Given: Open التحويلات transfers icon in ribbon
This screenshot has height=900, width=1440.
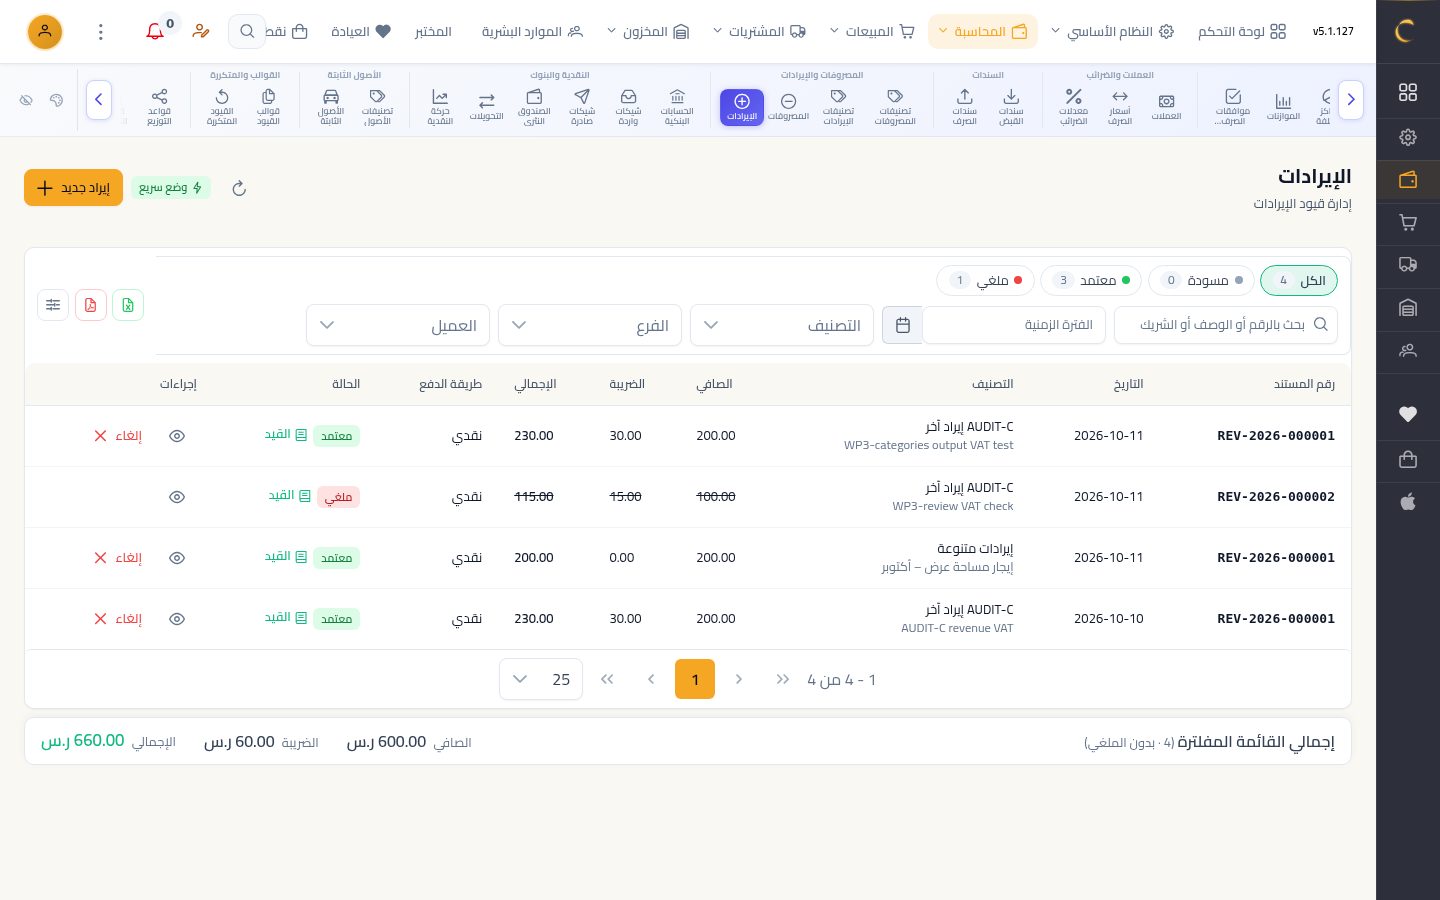Looking at the screenshot, I should pyautogui.click(x=487, y=106).
